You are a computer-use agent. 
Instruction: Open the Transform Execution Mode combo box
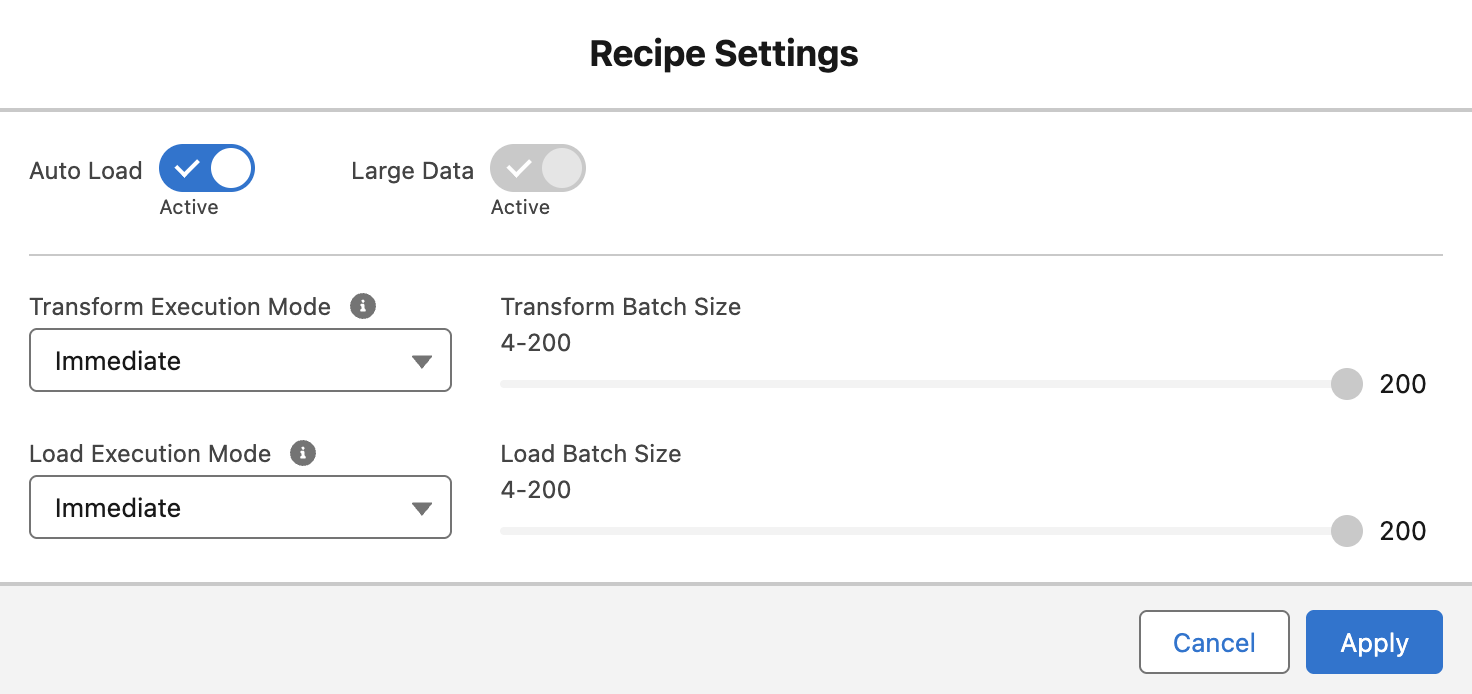(240, 361)
